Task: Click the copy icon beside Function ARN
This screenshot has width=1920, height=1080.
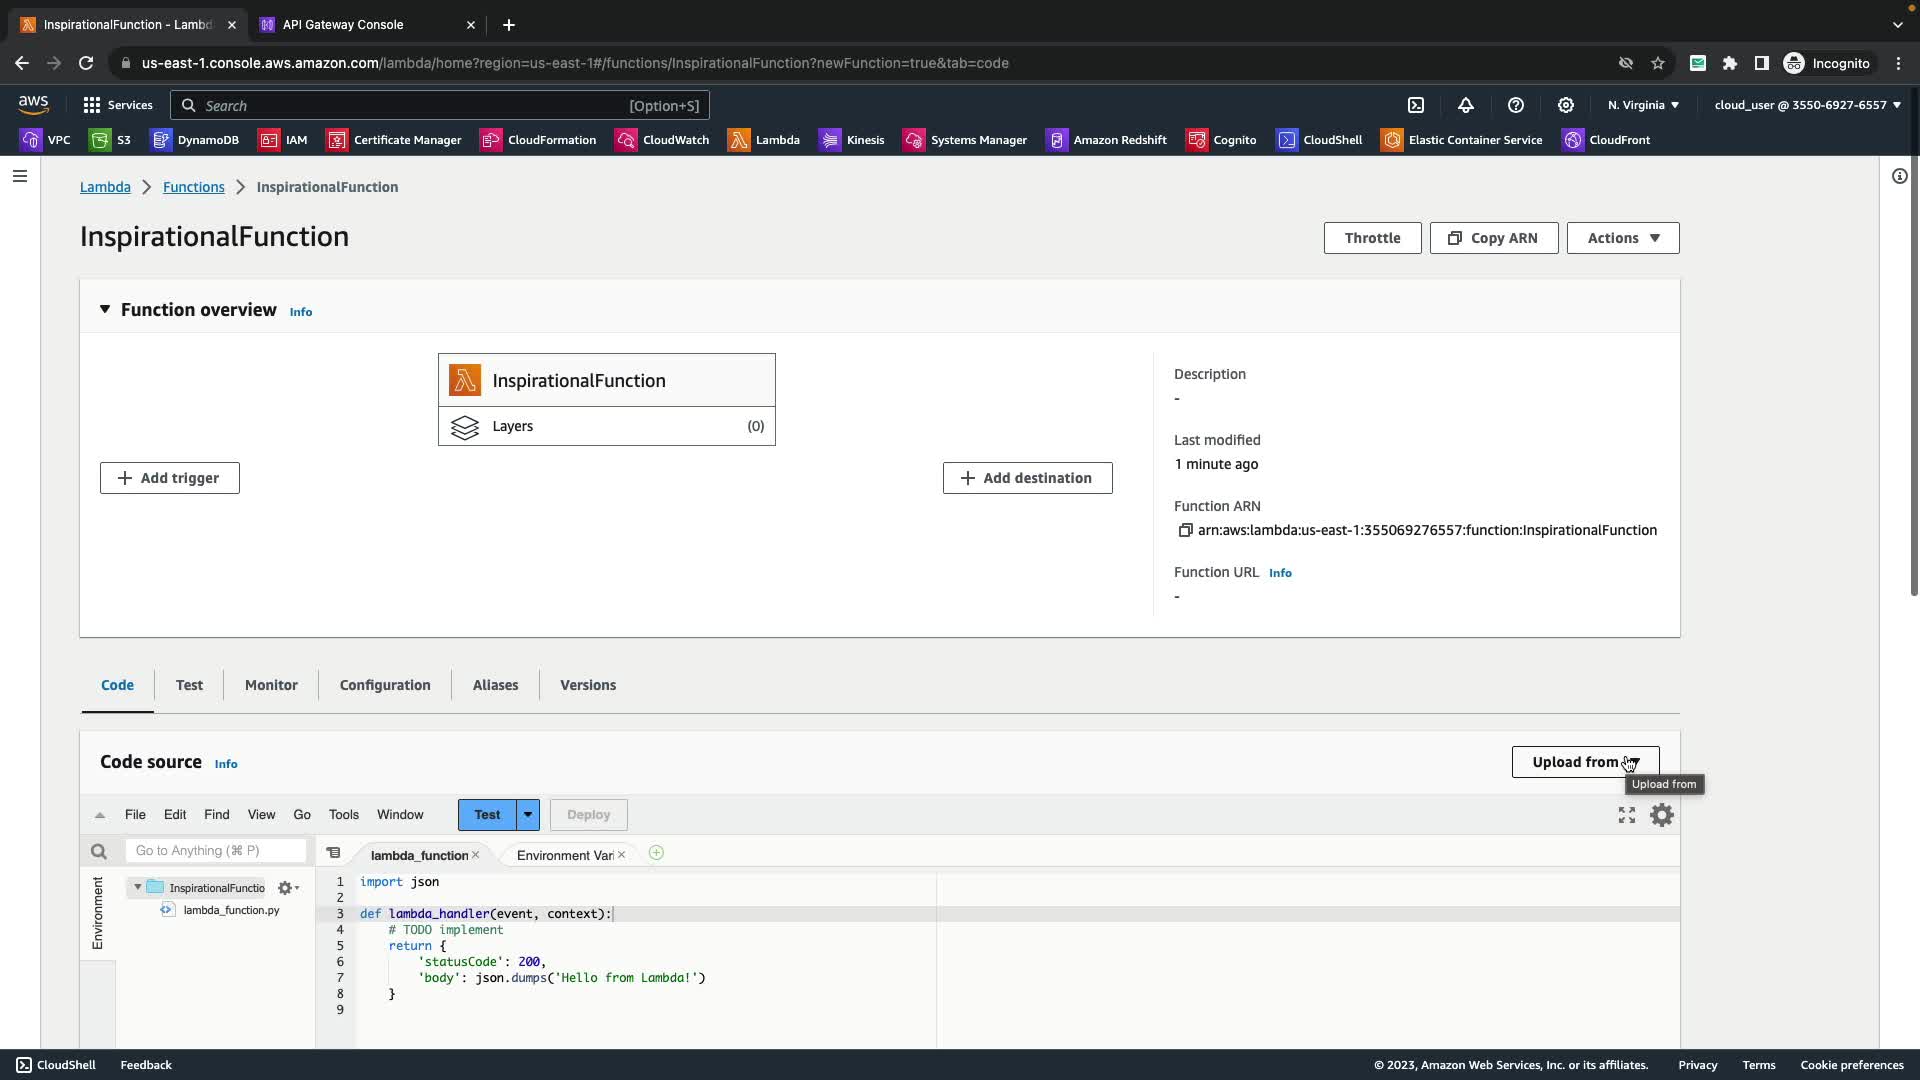Action: tap(1185, 530)
